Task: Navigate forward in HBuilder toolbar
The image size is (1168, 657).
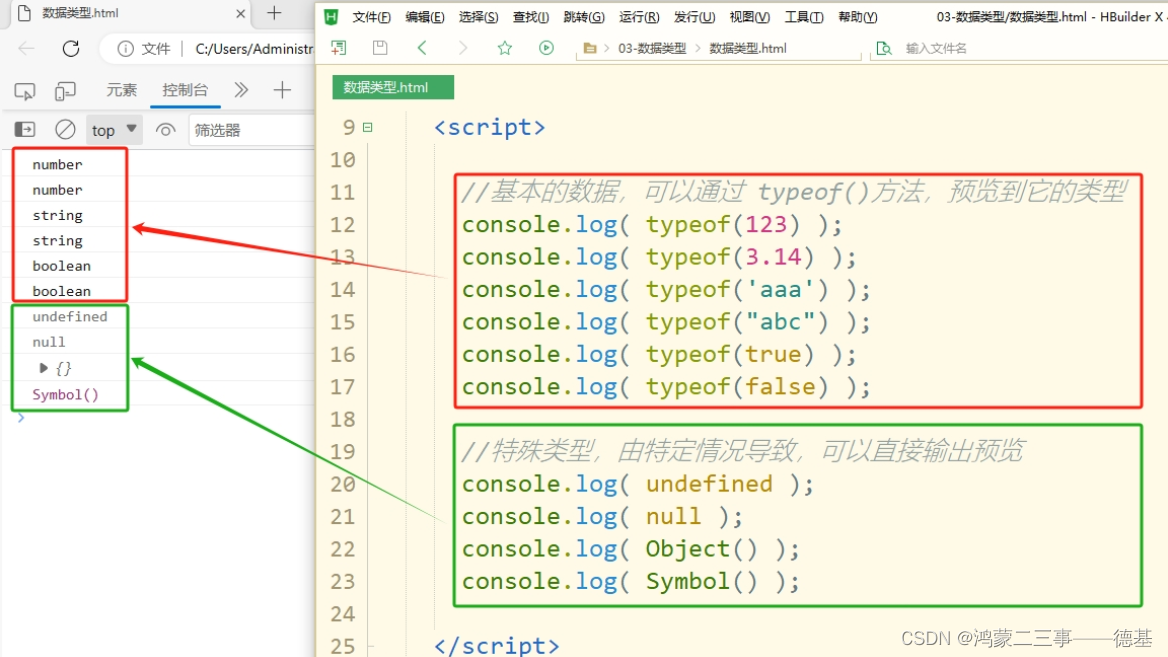Action: (x=463, y=48)
